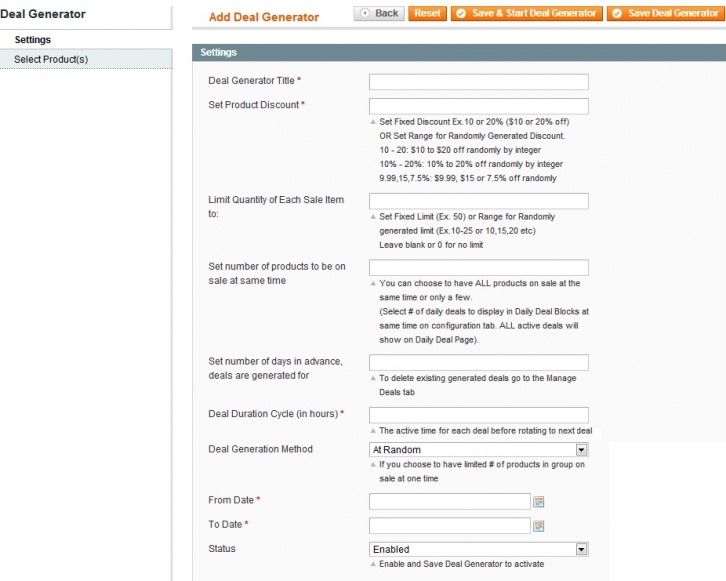Focus the Deal Generator Title field
This screenshot has width=726, height=581.
pos(479,82)
